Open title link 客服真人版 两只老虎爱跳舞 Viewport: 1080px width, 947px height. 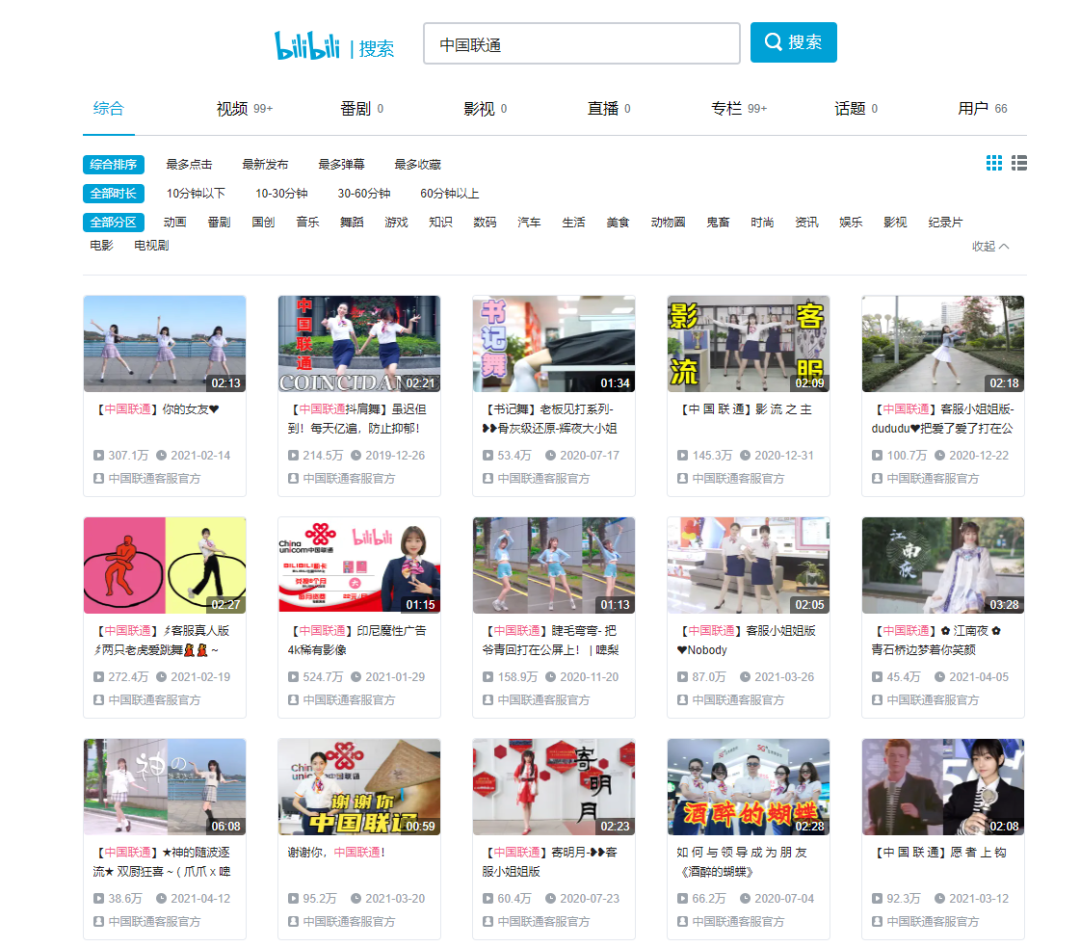click(x=162, y=640)
